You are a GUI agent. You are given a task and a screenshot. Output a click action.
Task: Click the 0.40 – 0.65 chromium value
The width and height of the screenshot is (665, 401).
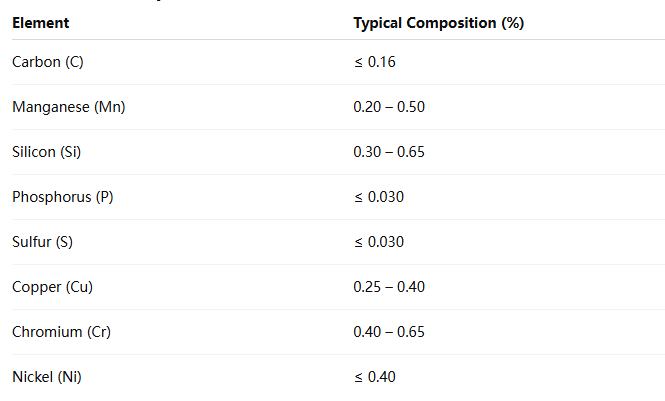(389, 332)
